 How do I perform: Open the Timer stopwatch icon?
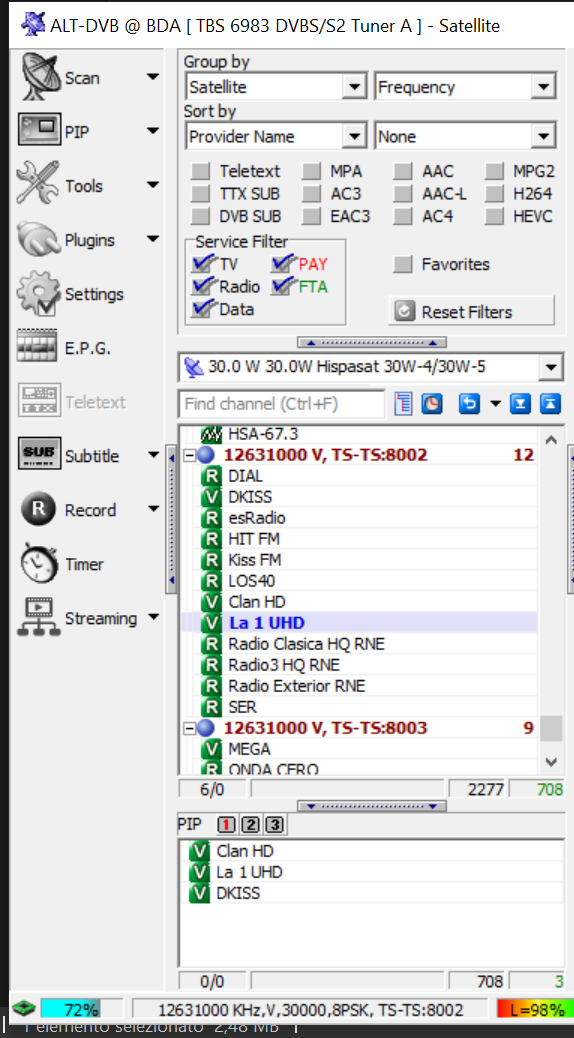point(39,564)
